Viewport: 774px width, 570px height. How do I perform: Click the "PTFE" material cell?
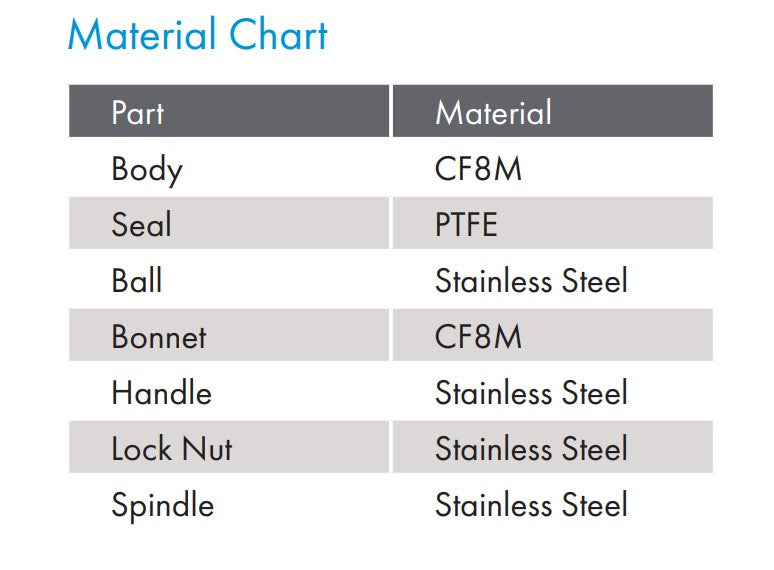pos(466,225)
